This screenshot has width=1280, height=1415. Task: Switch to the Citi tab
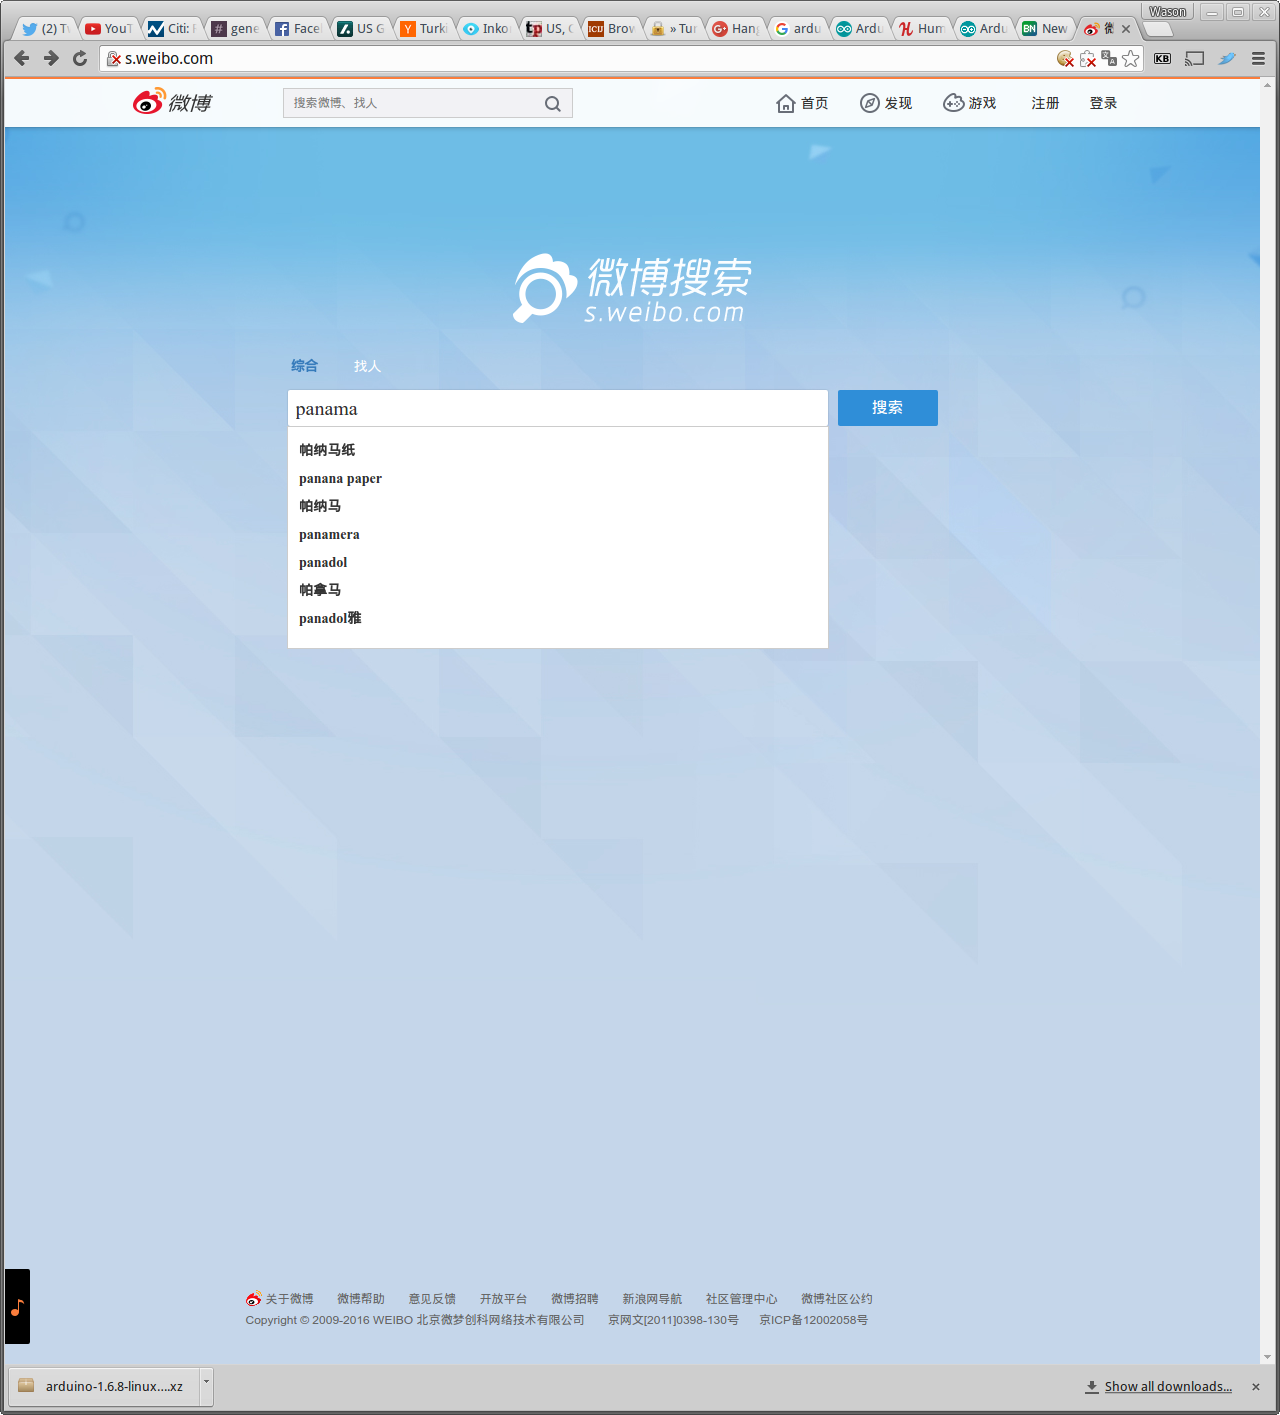pos(170,29)
